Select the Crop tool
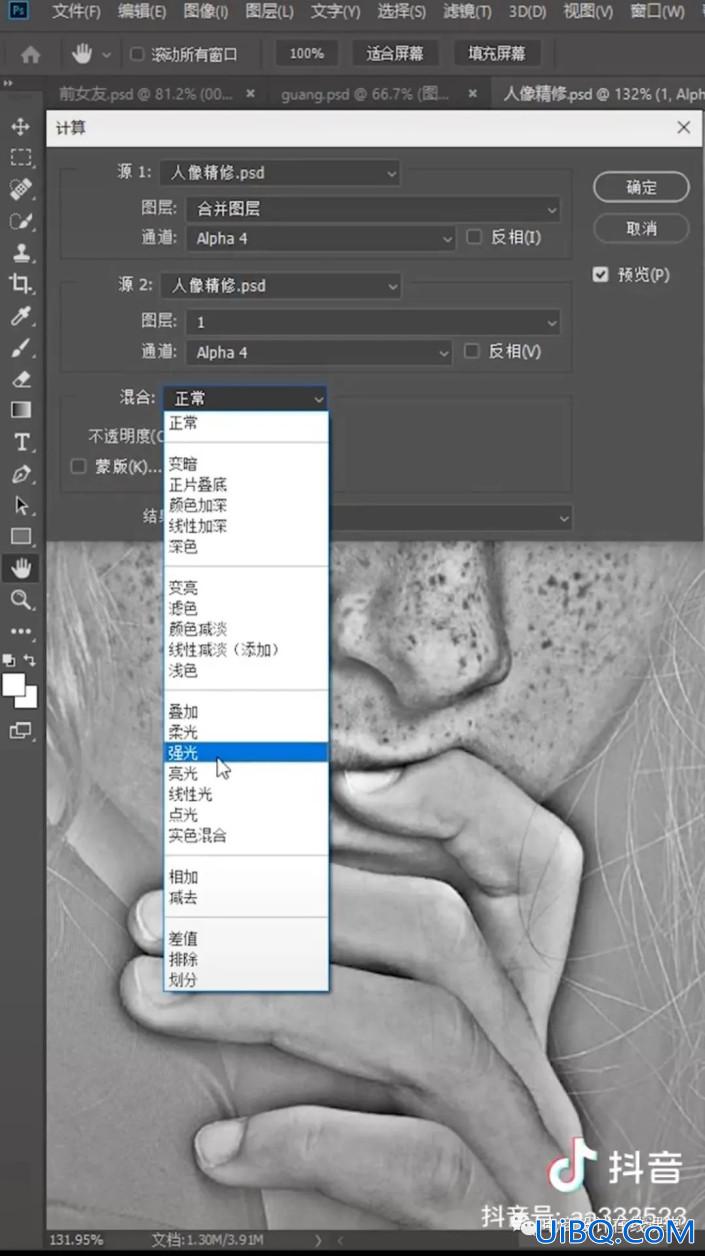 tap(21, 284)
